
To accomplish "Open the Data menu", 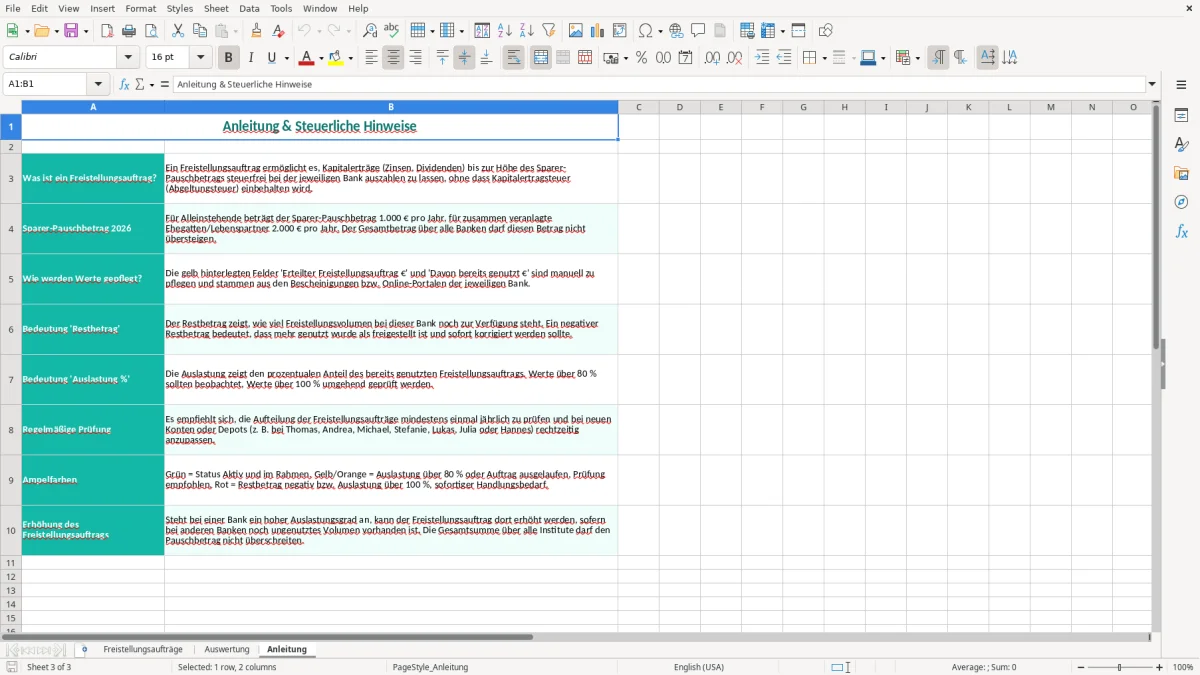I will 249,8.
